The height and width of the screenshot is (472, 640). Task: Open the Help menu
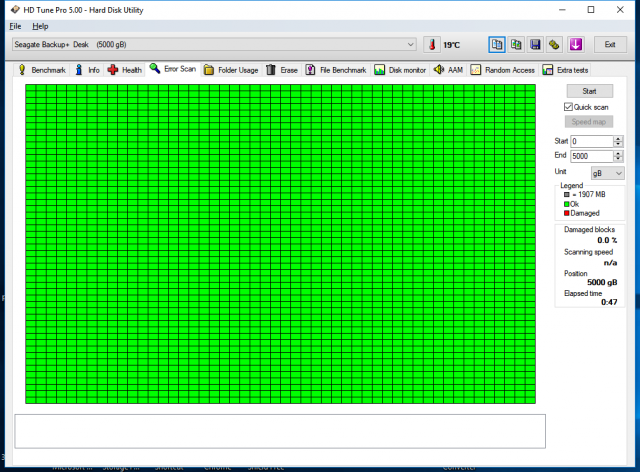(40, 26)
